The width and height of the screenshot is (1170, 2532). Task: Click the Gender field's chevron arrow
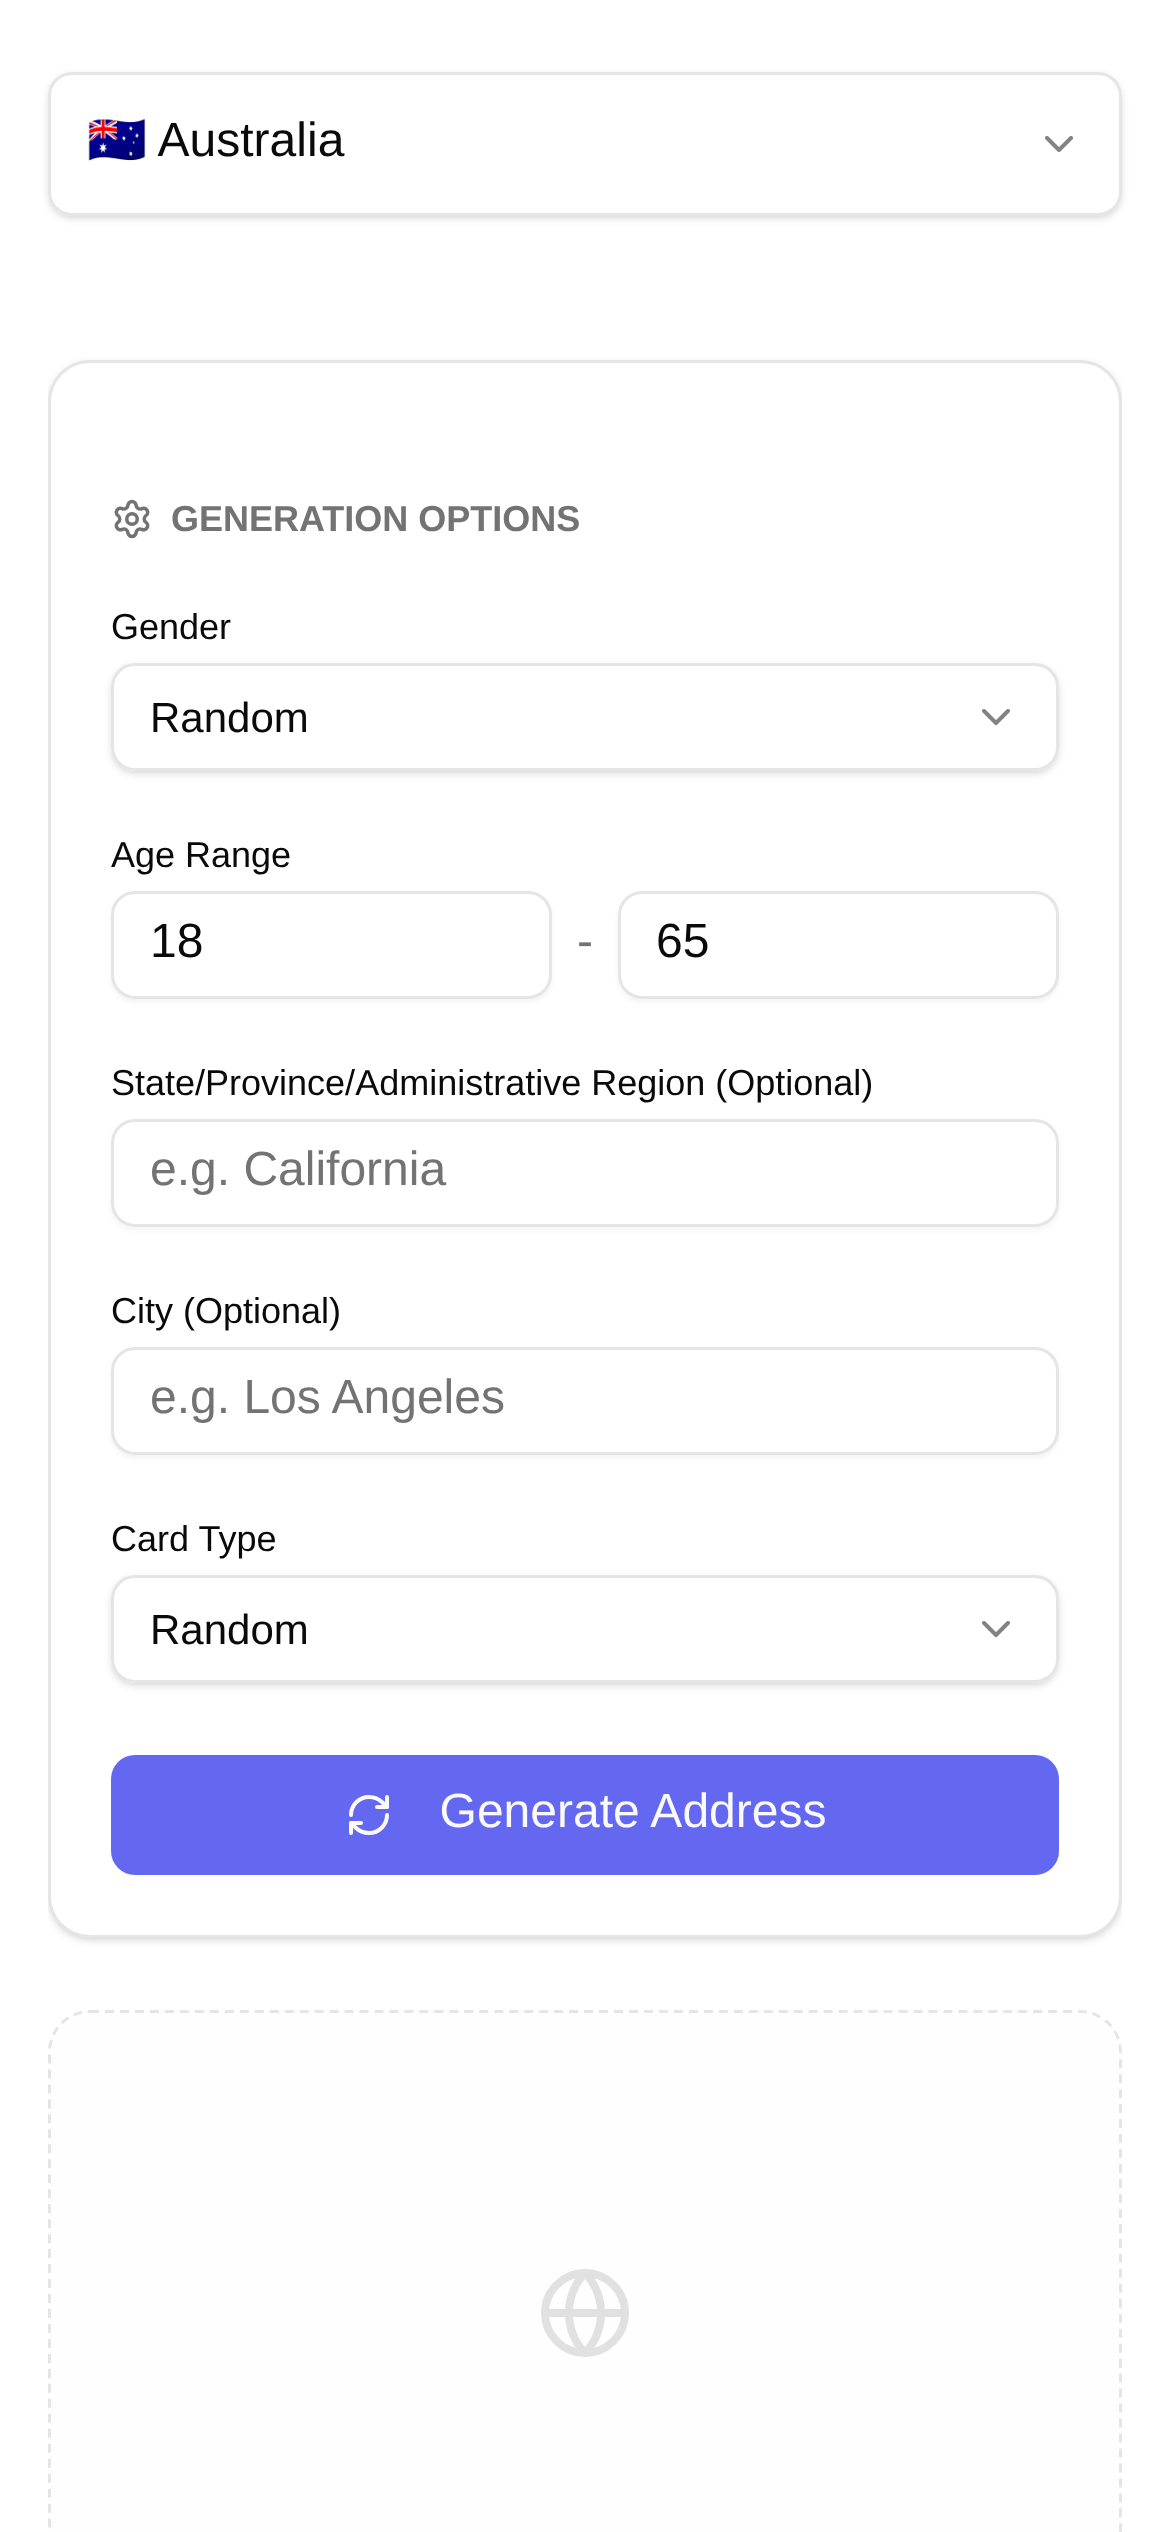[x=995, y=717]
